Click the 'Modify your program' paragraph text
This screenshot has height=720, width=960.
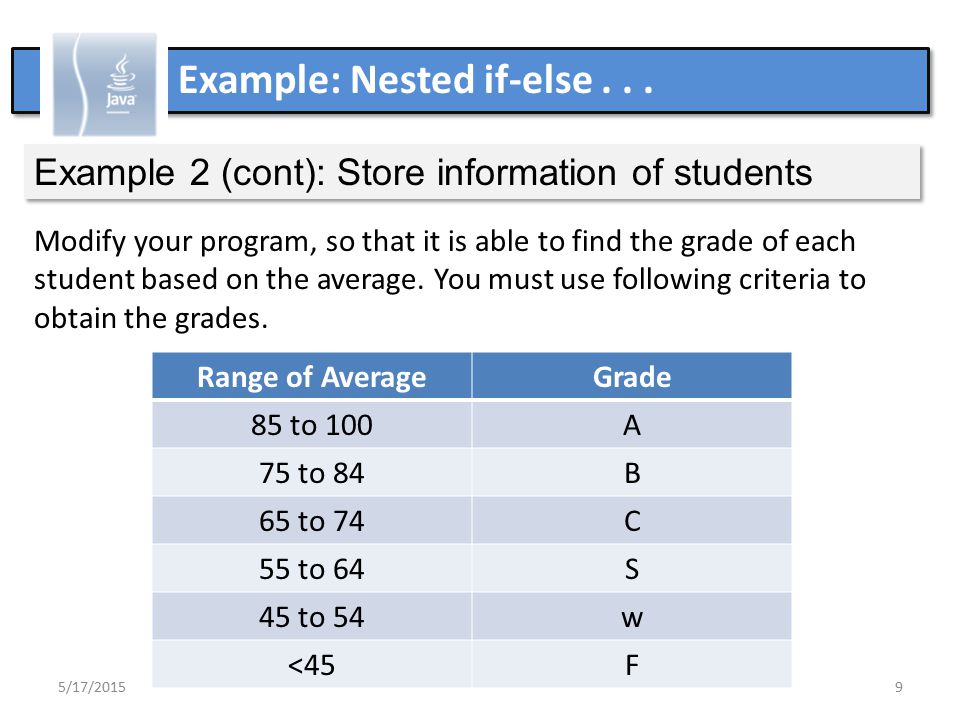click(x=450, y=279)
